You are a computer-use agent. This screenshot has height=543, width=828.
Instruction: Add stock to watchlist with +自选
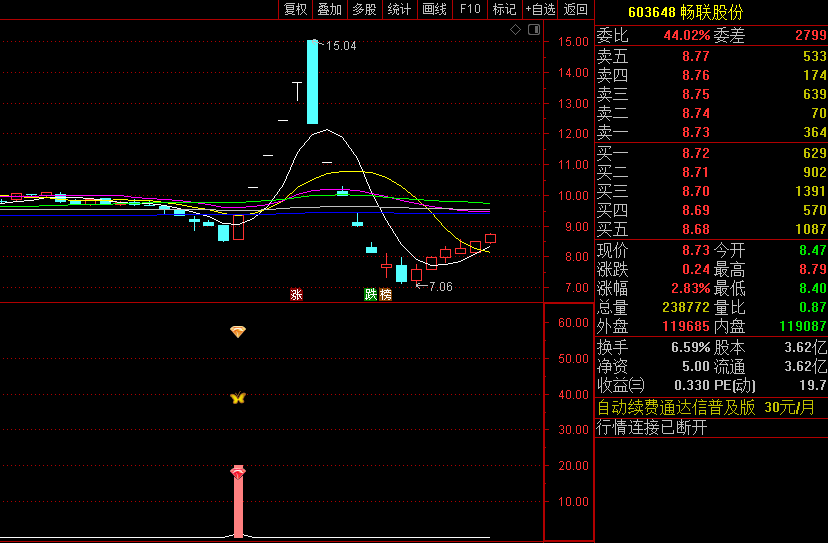540,10
